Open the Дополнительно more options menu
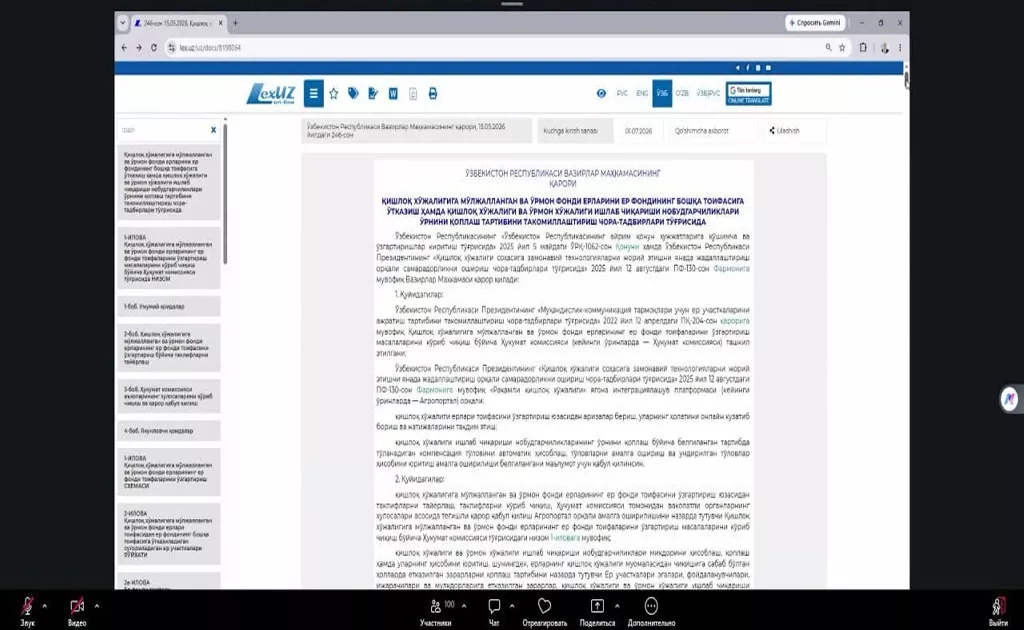1024x630 pixels. coord(651,611)
